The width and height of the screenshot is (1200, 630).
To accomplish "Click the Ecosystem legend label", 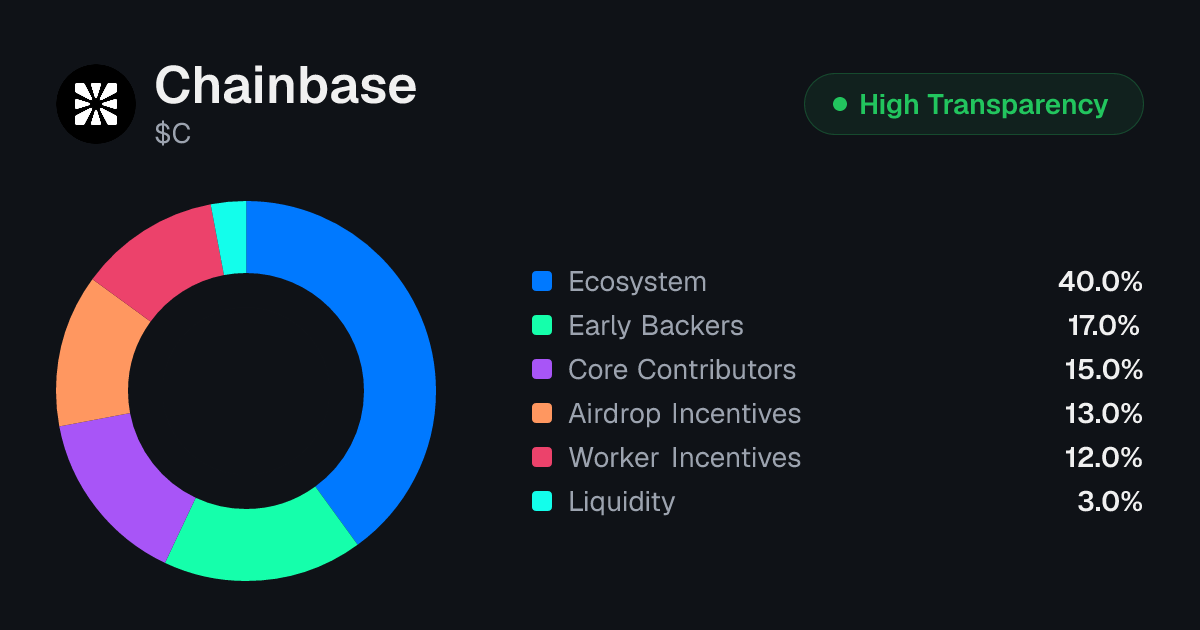I will pos(637,283).
